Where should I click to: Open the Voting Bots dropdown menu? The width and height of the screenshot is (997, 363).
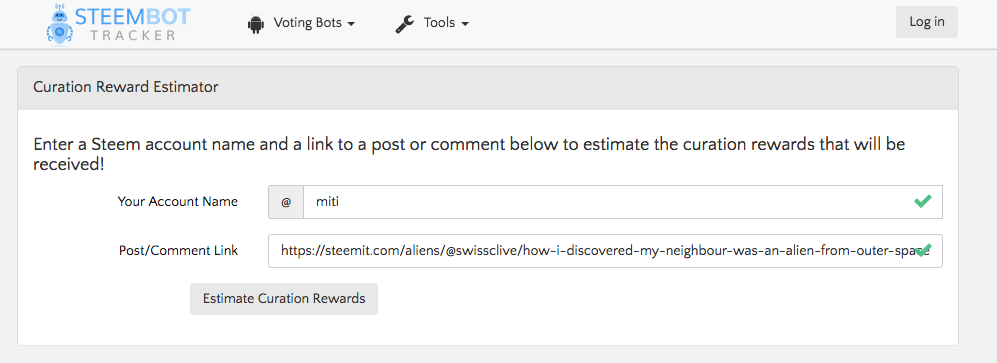tap(301, 24)
